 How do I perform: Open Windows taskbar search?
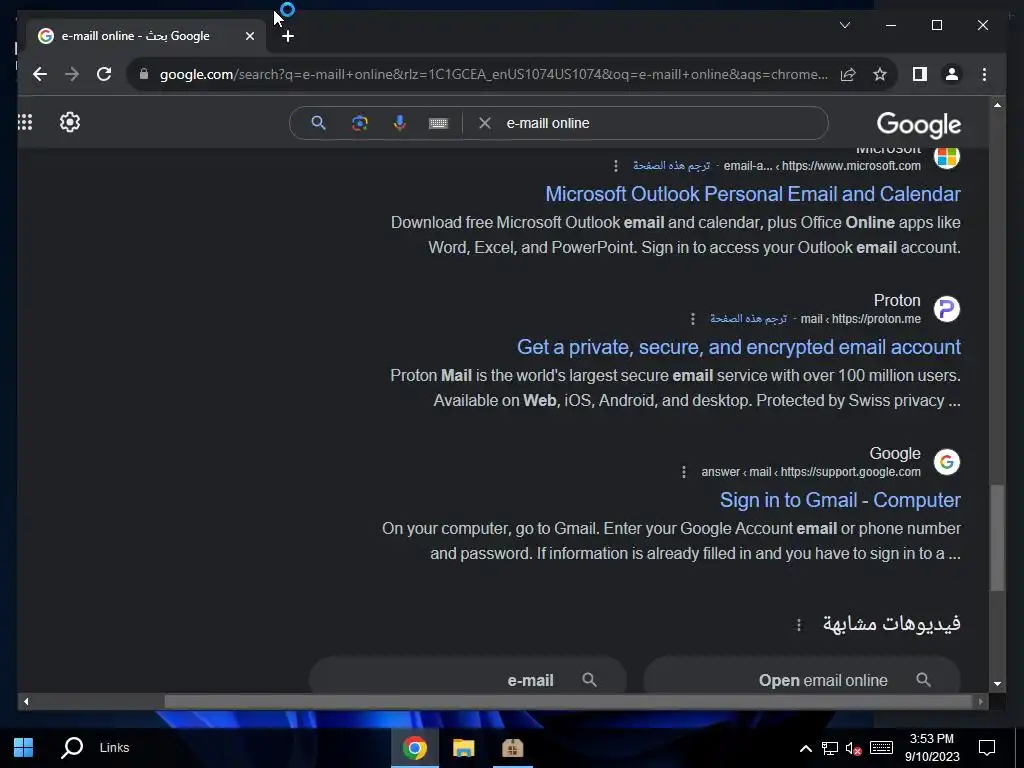72,748
